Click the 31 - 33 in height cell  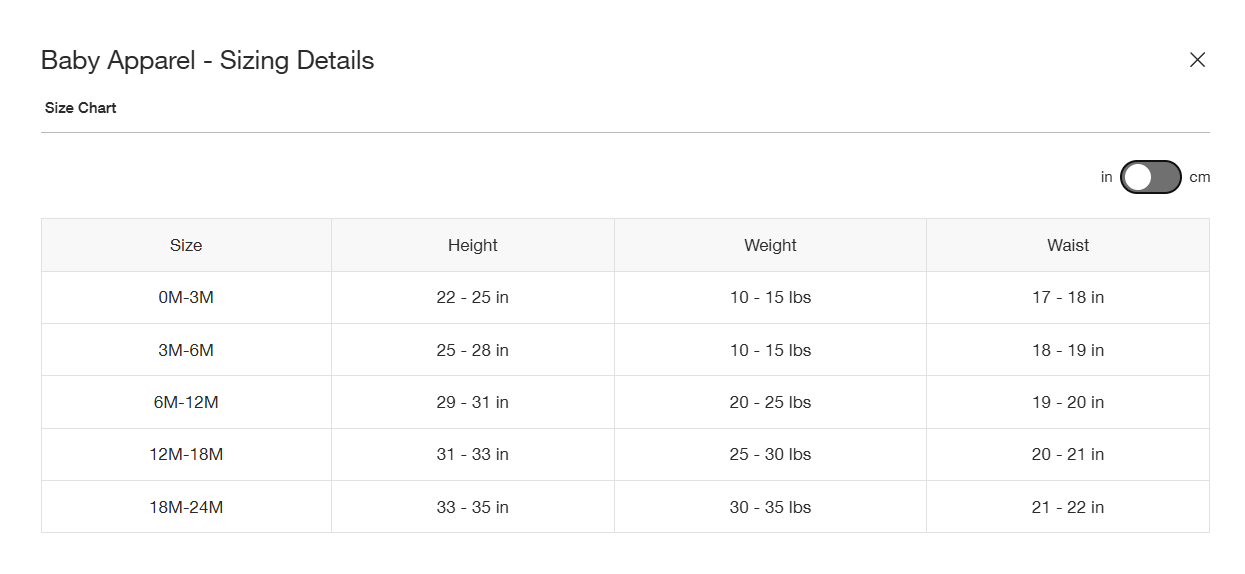click(473, 454)
